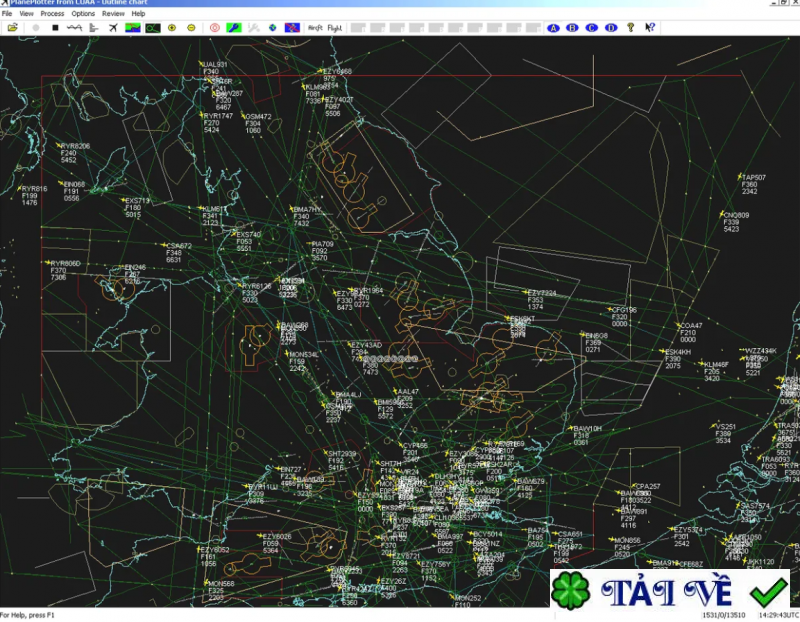Click the blue globe icon

[x=272, y=29]
